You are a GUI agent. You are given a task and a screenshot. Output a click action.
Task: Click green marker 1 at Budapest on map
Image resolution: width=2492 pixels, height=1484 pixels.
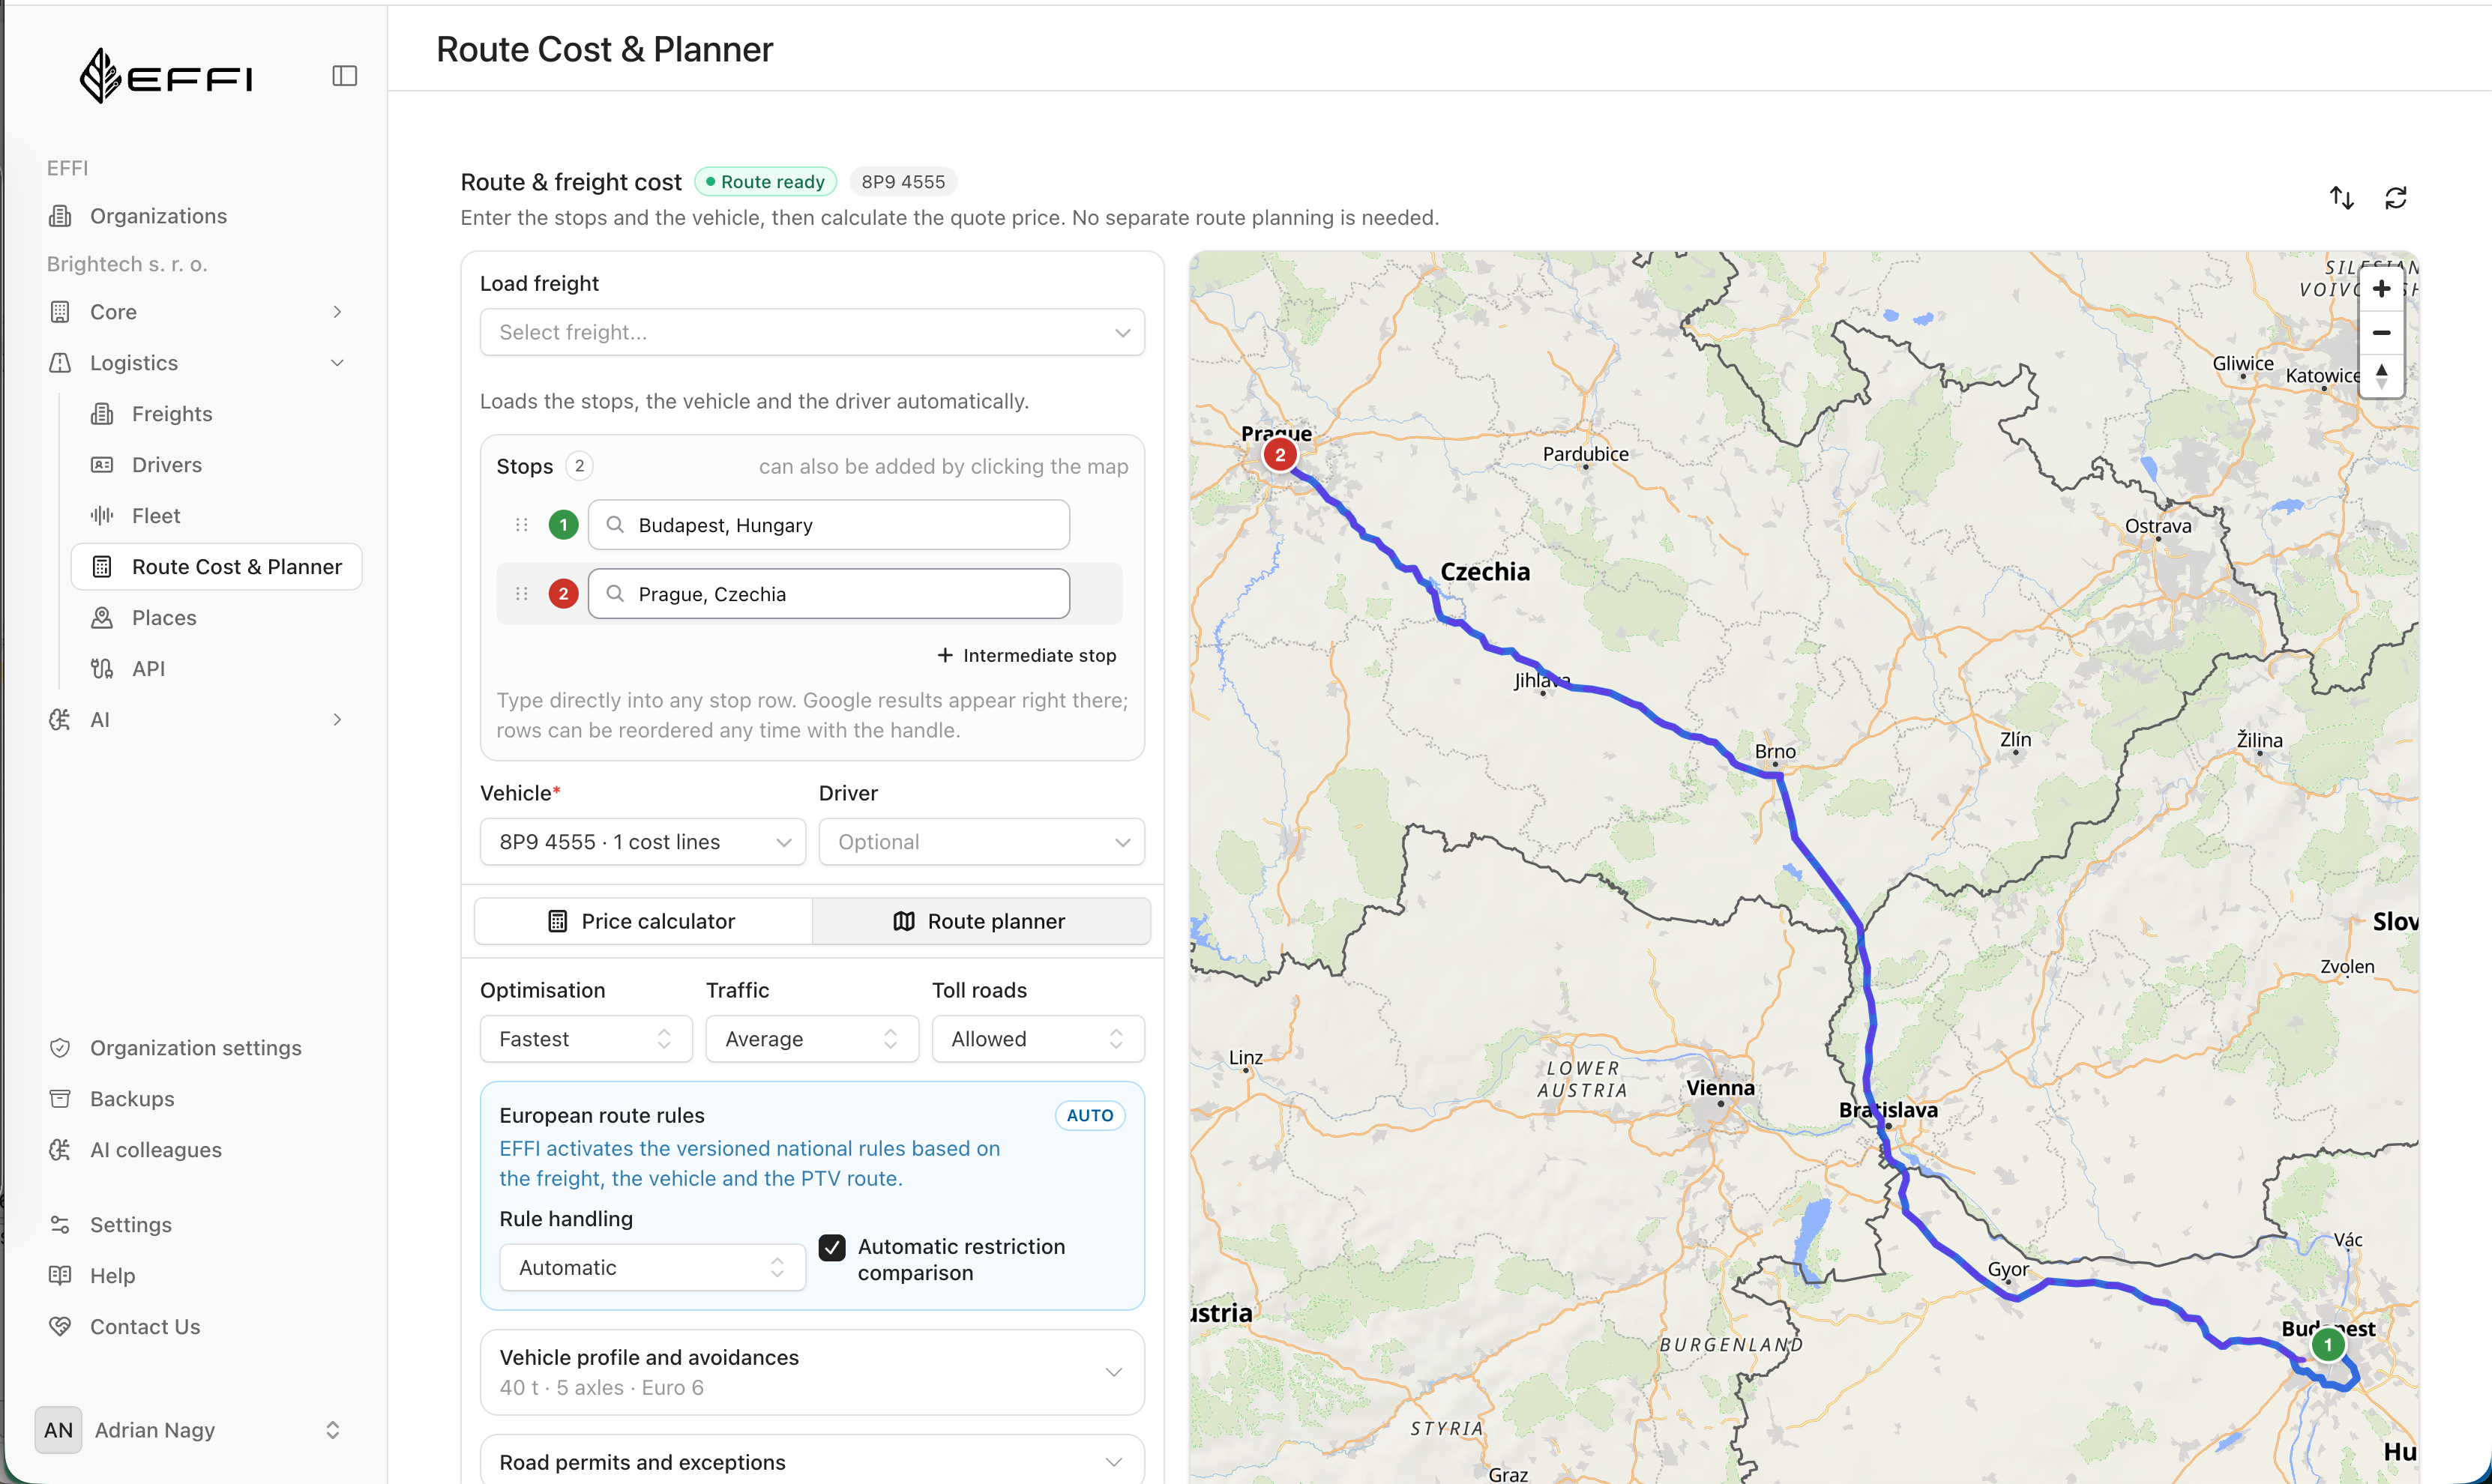tap(2327, 1344)
